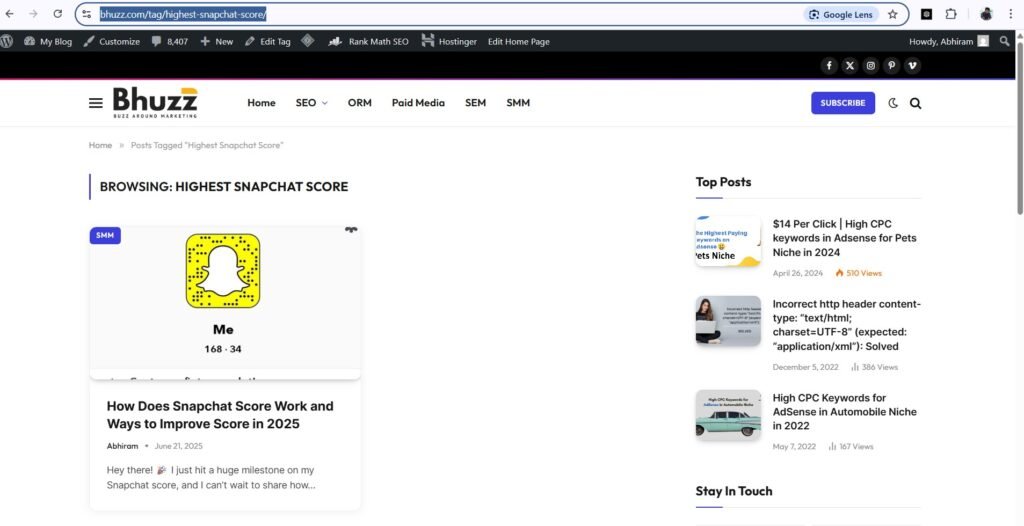Screen dimensions: 1024x526
Task: Open the Instagram social icon
Action: pyautogui.click(x=871, y=65)
